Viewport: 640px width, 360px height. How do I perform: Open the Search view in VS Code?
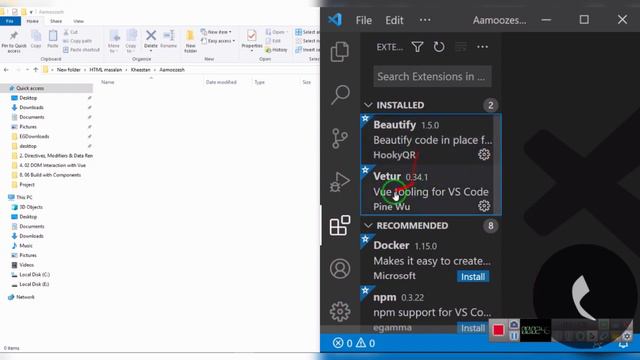340,95
